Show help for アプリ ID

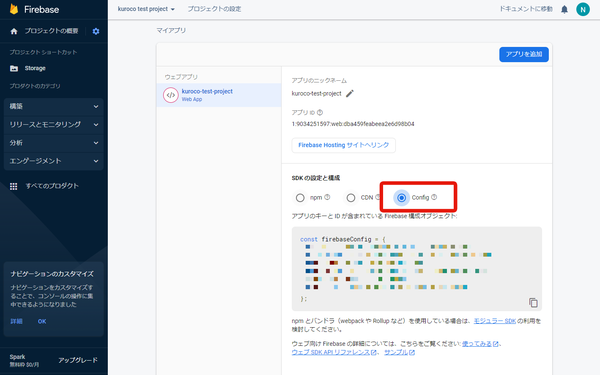pos(320,112)
